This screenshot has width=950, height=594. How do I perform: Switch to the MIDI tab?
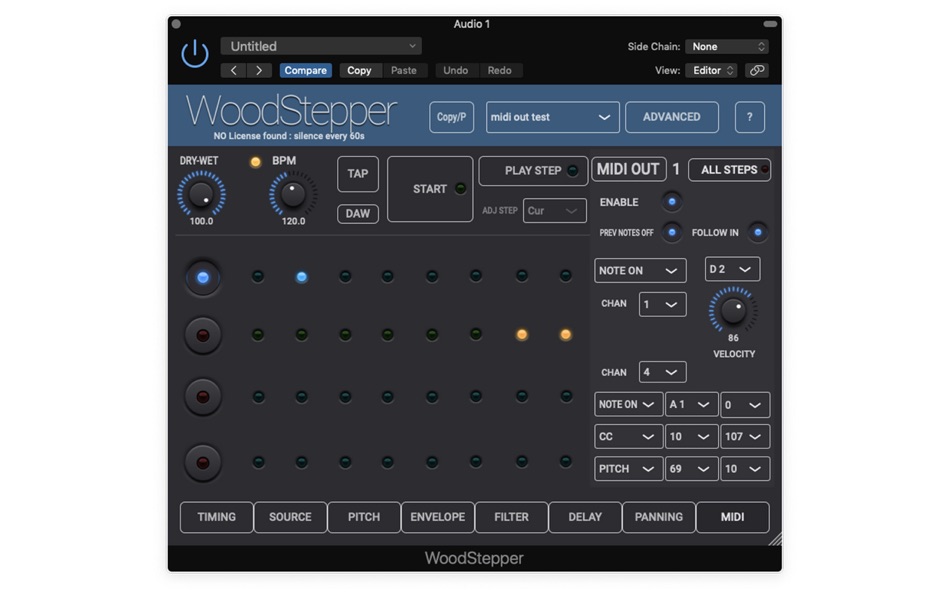pyautogui.click(x=732, y=517)
